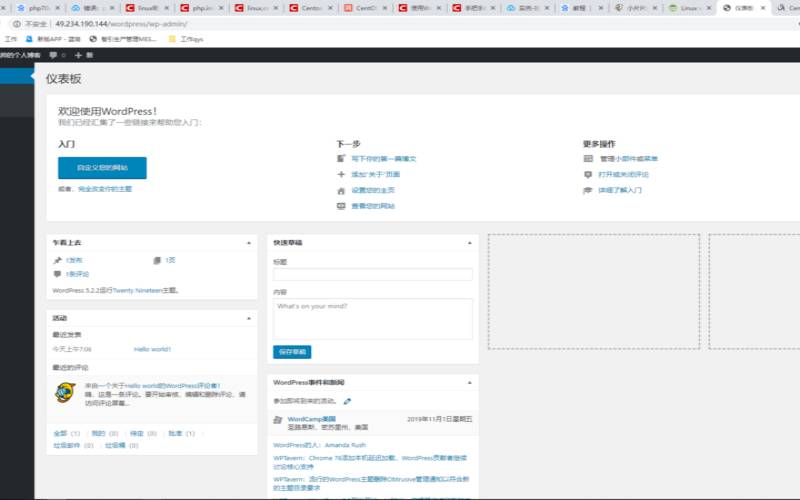Open the WPTavern Obtrusive themes news link
This screenshot has height=500, width=800.
(x=371, y=483)
